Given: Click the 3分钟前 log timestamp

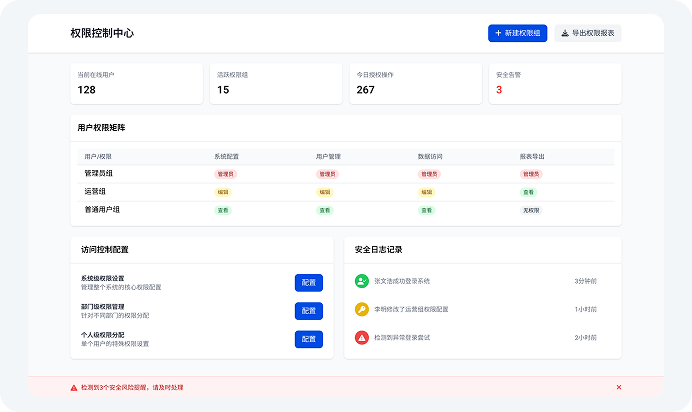Looking at the screenshot, I should point(586,281).
